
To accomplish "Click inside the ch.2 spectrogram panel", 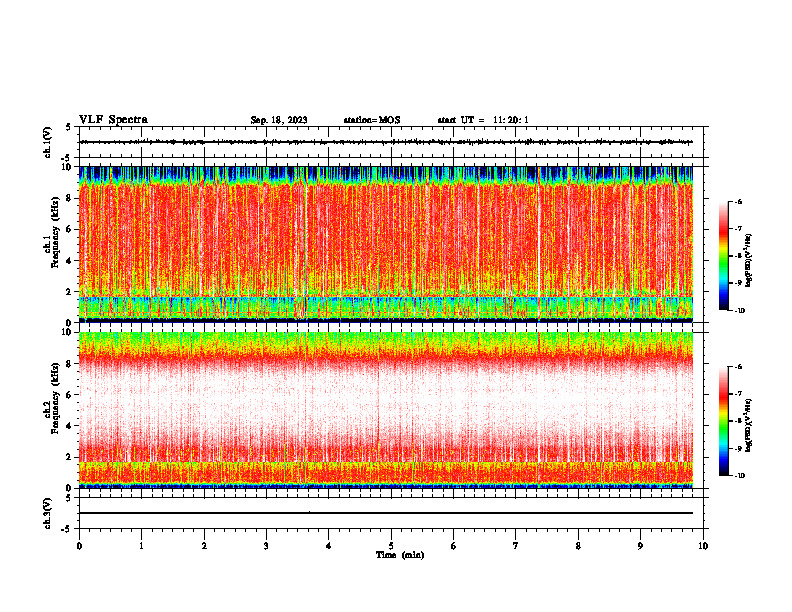I will [x=386, y=410].
